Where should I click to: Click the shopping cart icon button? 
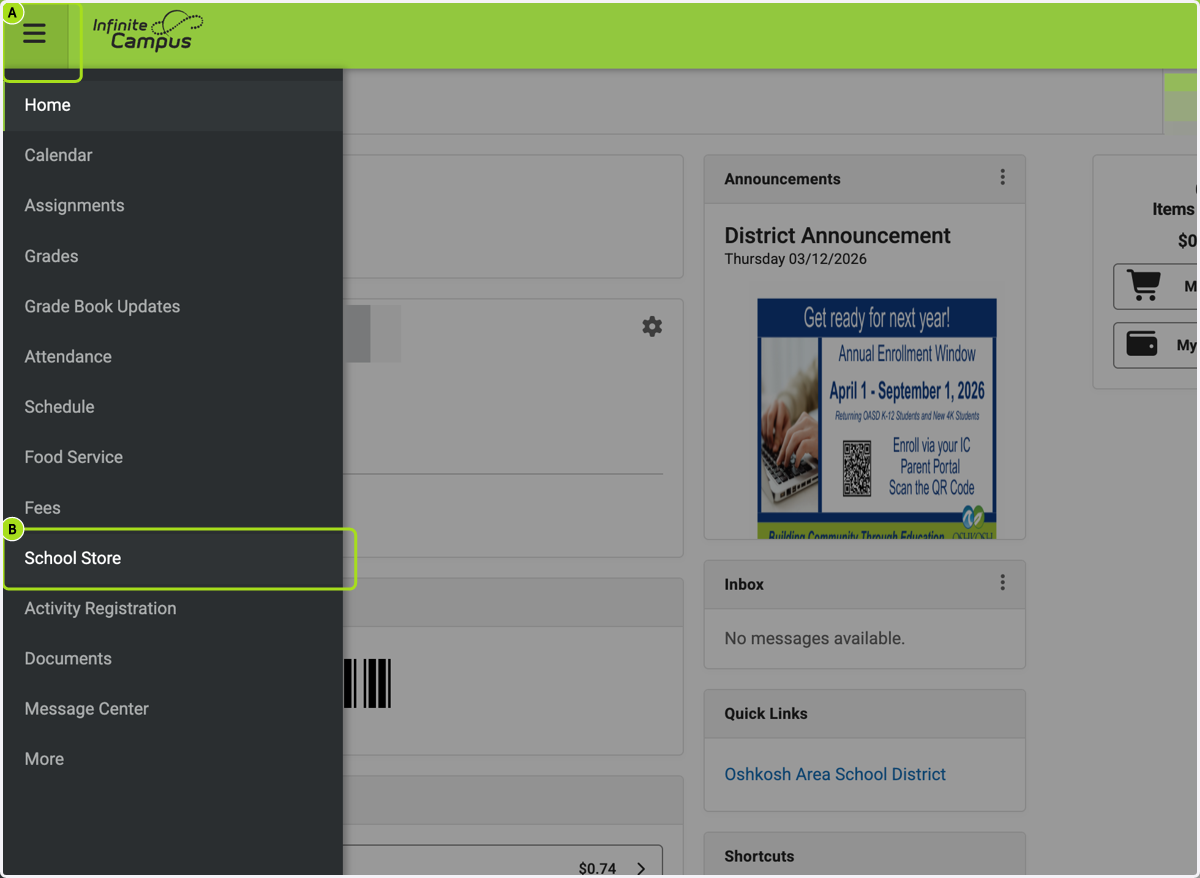(x=1155, y=287)
